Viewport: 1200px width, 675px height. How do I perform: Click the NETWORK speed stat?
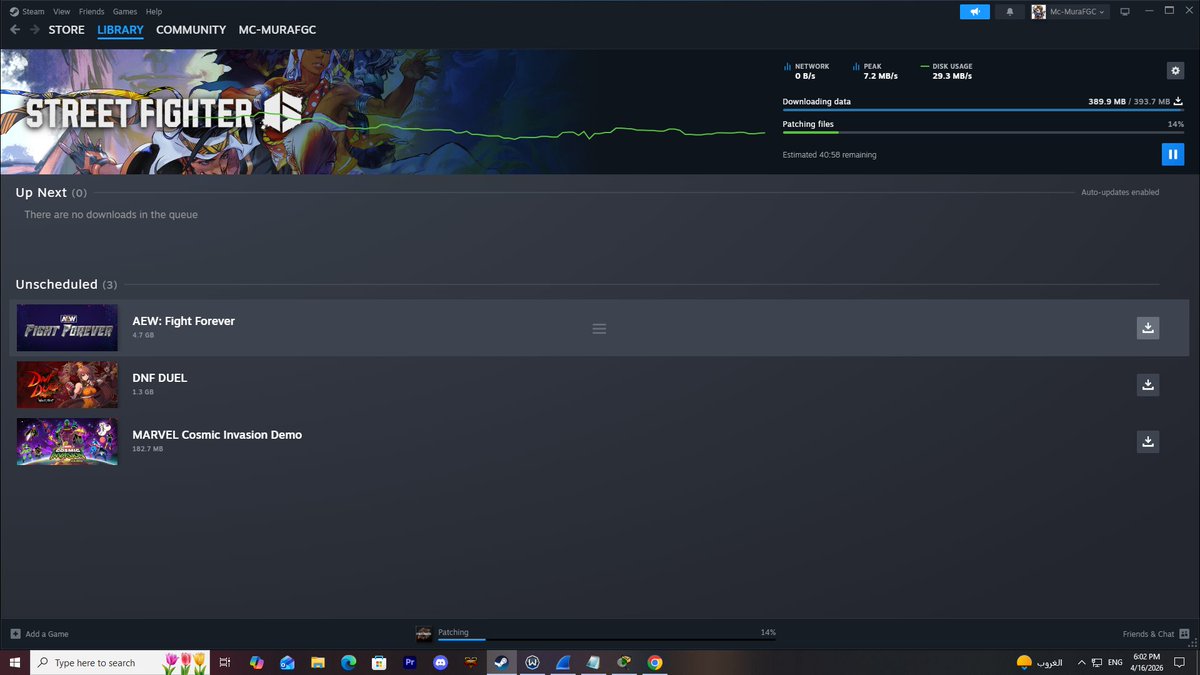click(x=807, y=71)
